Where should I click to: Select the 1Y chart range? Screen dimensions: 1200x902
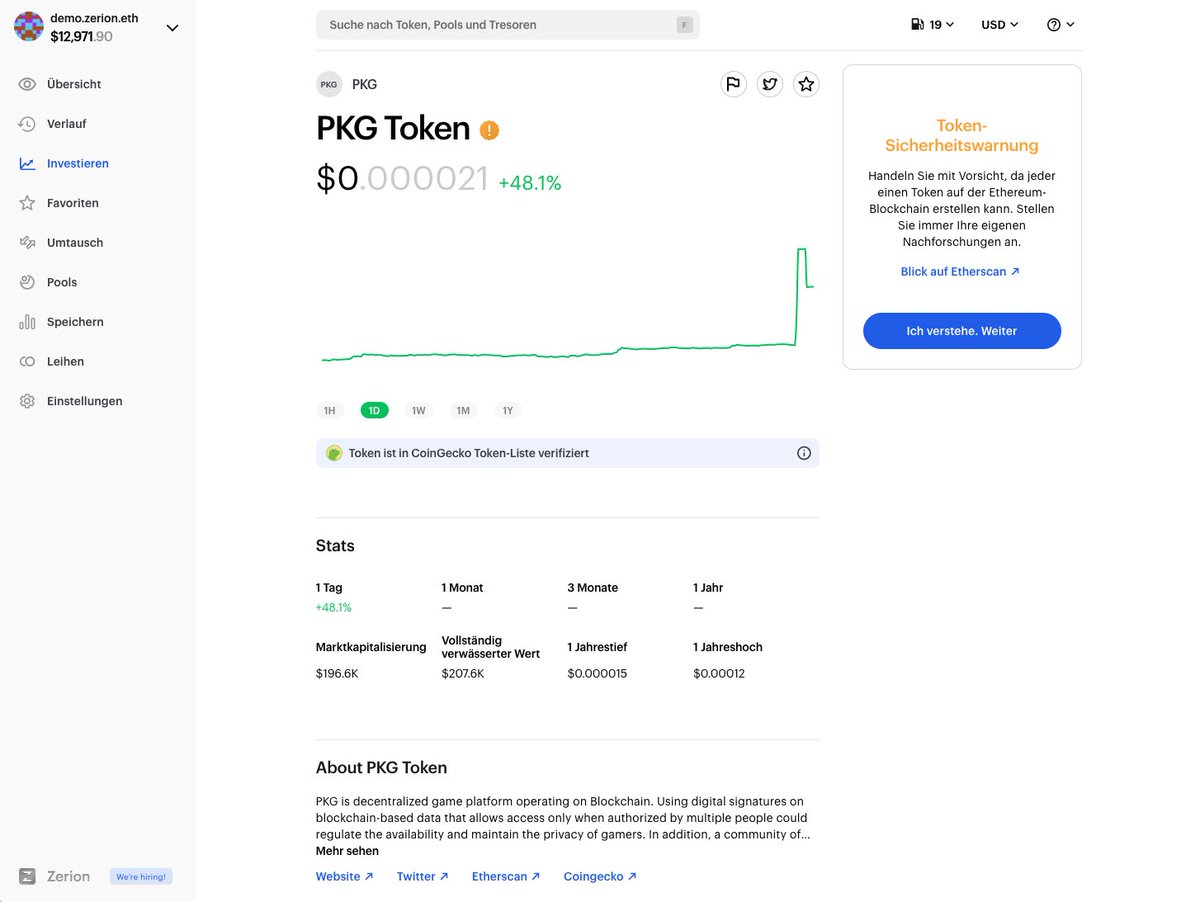click(x=508, y=410)
